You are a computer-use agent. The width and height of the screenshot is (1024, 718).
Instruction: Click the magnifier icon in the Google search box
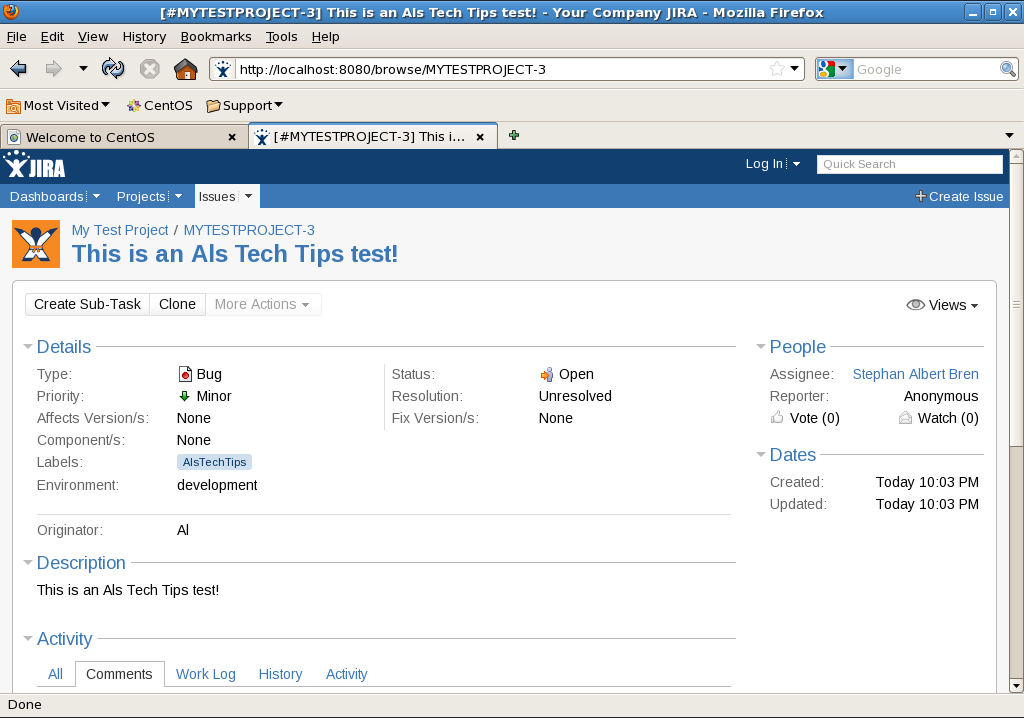point(1008,69)
